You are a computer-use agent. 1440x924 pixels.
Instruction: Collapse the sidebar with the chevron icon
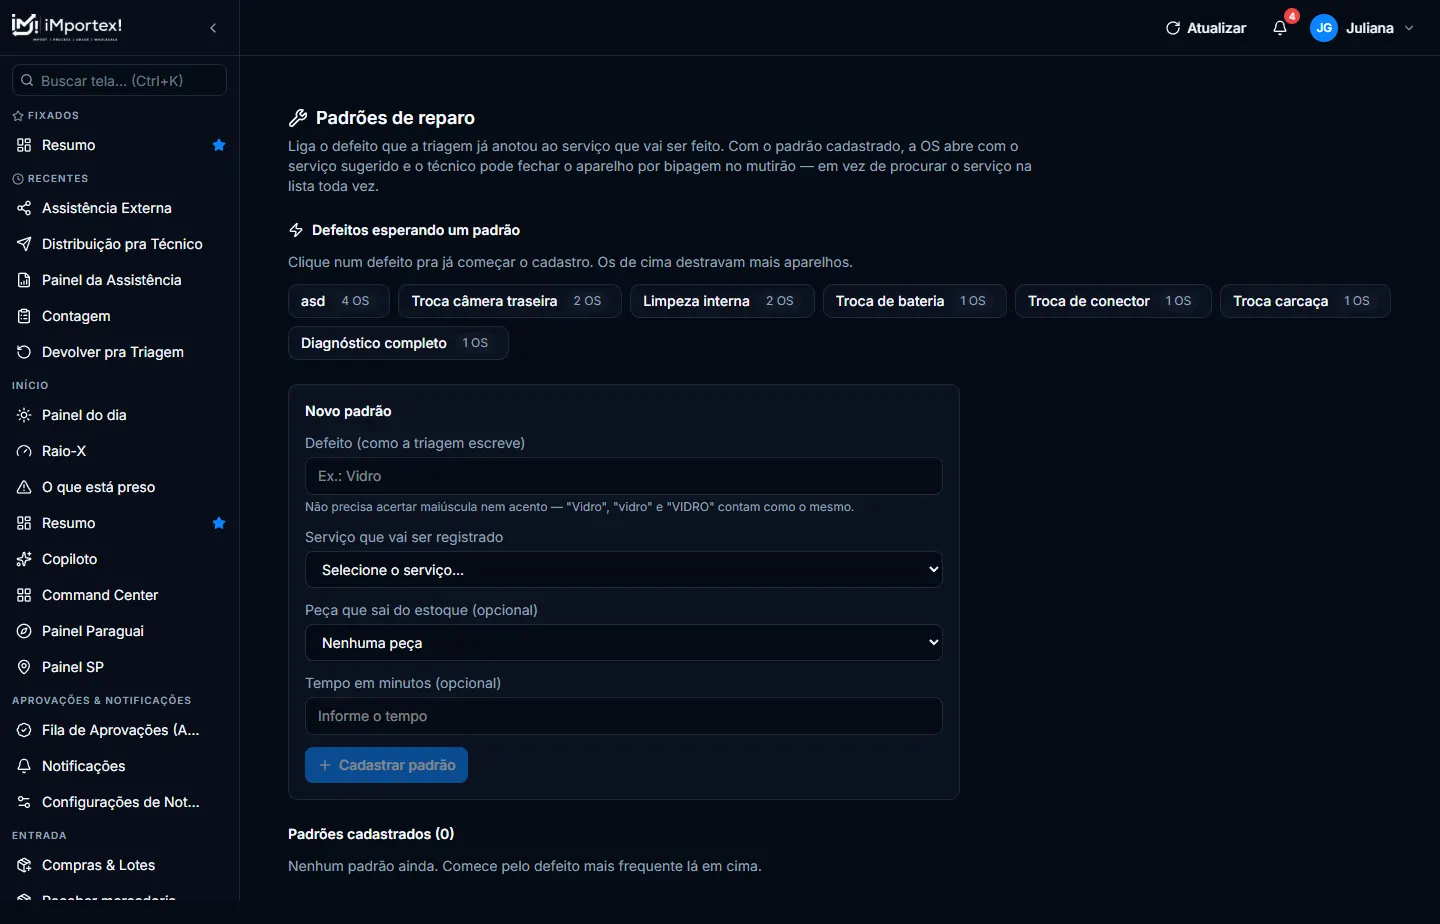213,28
